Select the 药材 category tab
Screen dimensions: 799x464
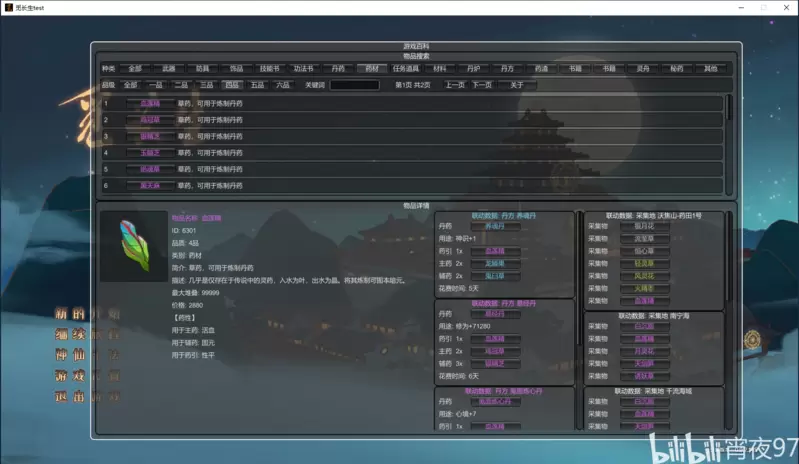(372, 68)
